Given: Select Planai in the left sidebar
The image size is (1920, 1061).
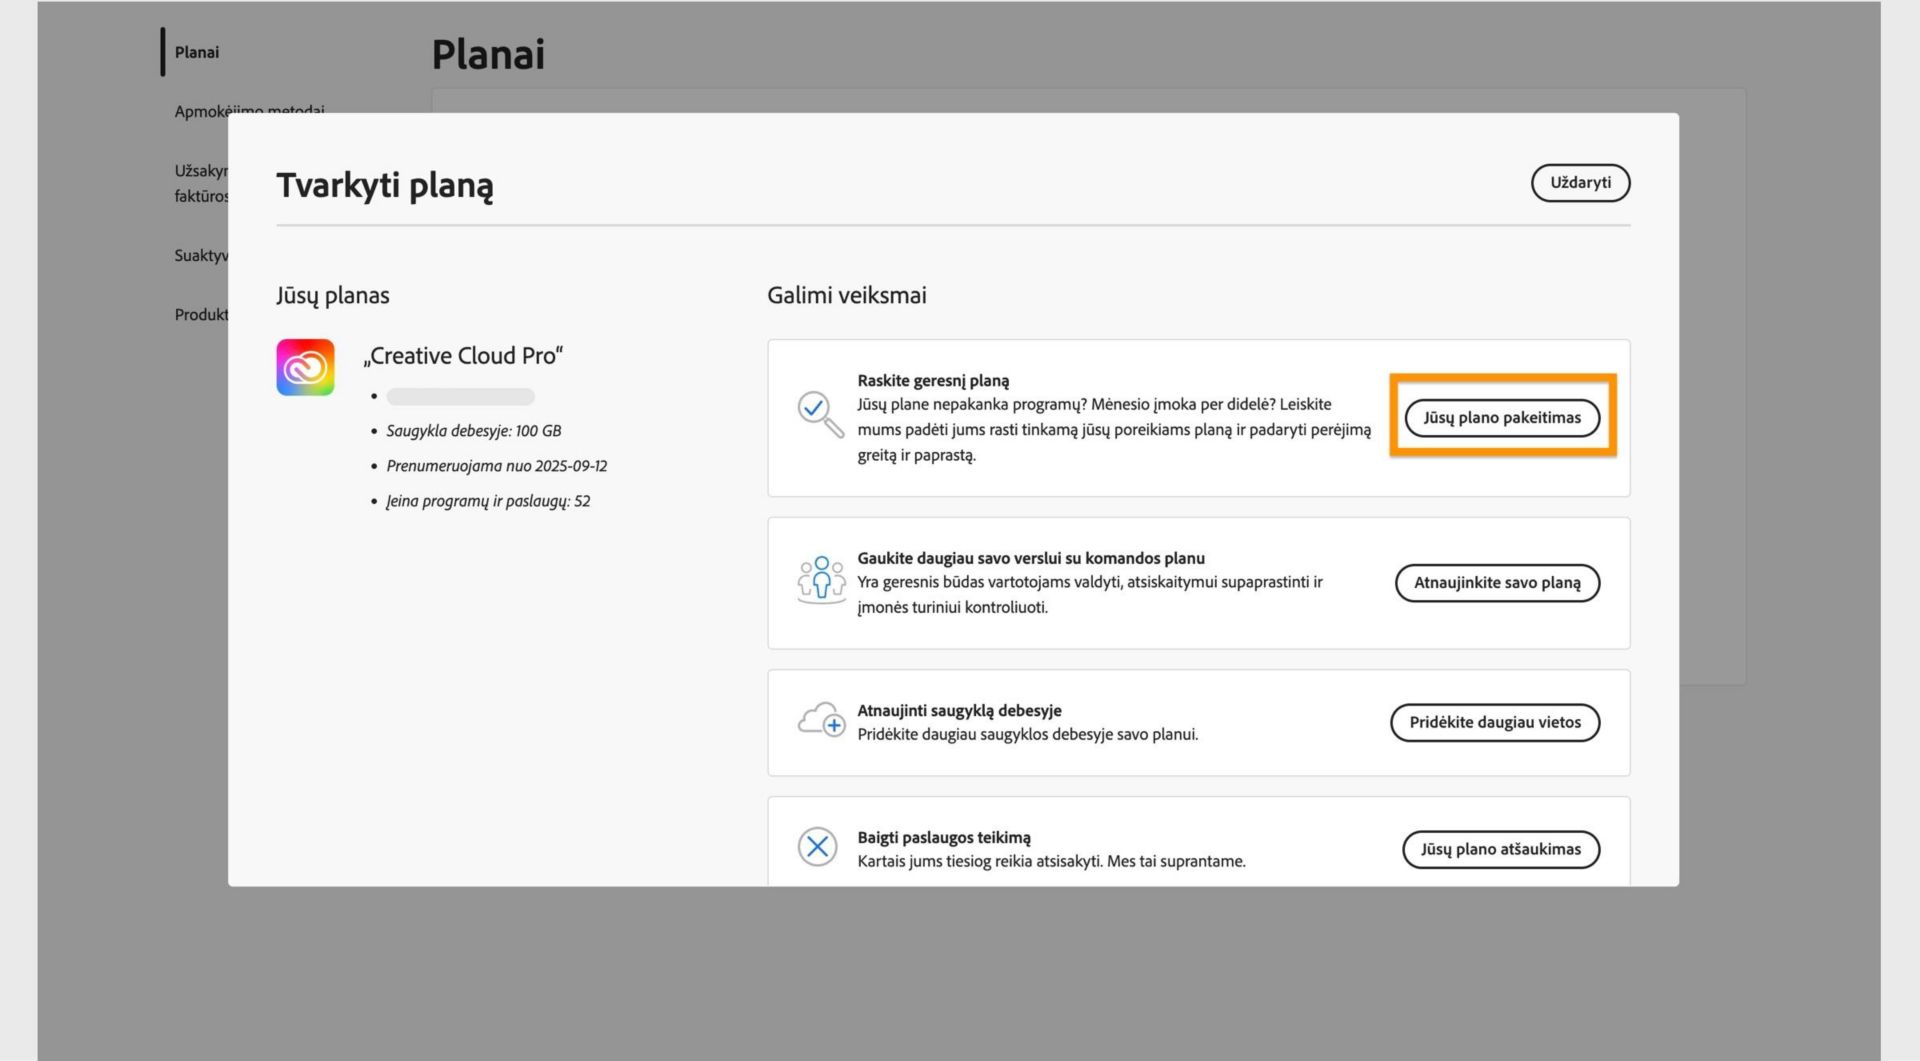Looking at the screenshot, I should pyautogui.click(x=197, y=52).
